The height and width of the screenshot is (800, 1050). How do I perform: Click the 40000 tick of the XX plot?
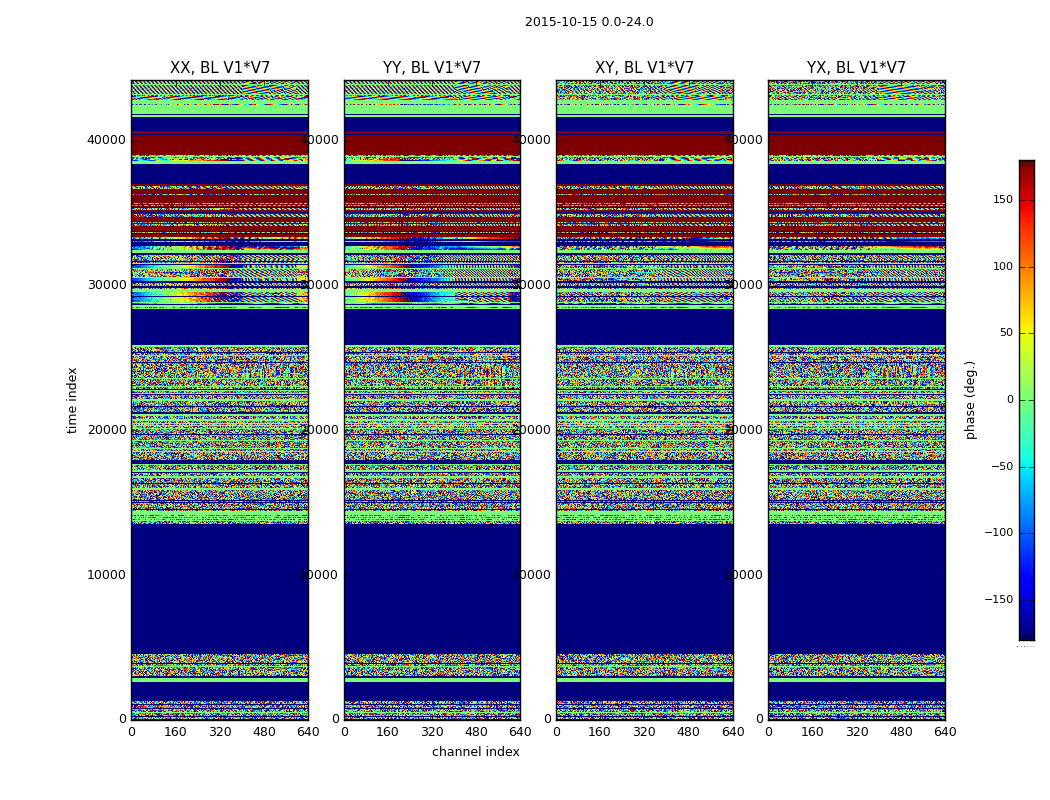[106, 140]
